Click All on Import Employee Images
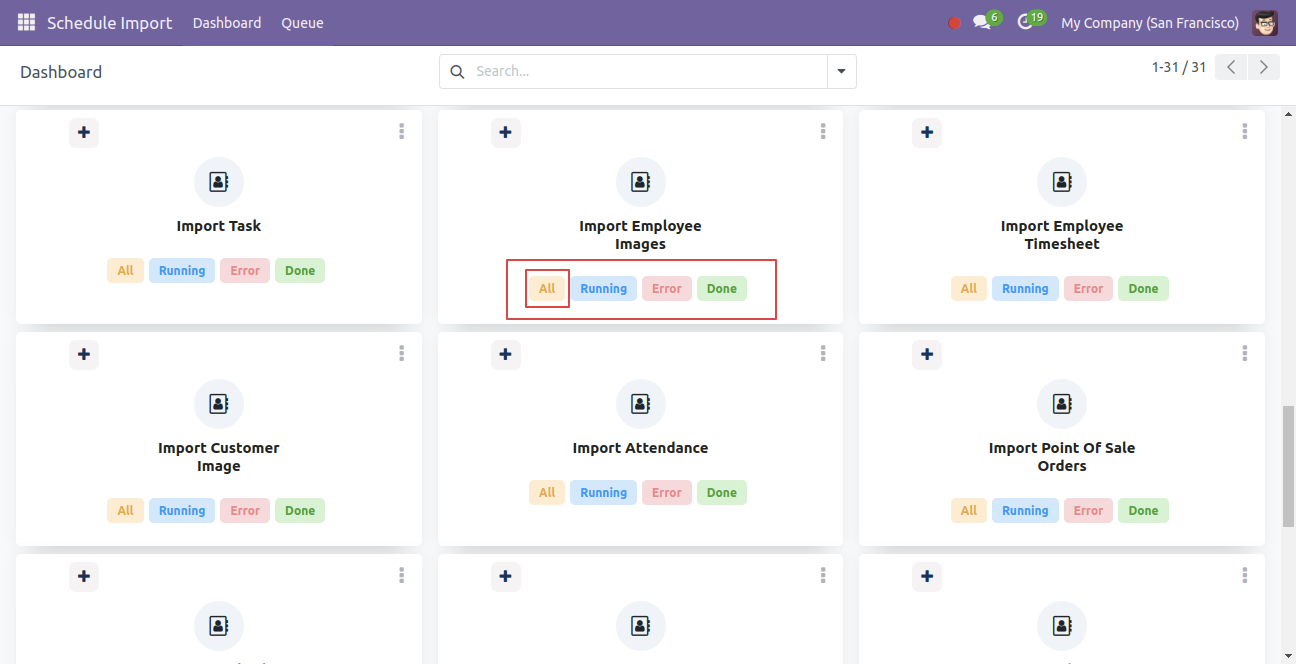Image resolution: width=1296 pixels, height=664 pixels. [547, 289]
